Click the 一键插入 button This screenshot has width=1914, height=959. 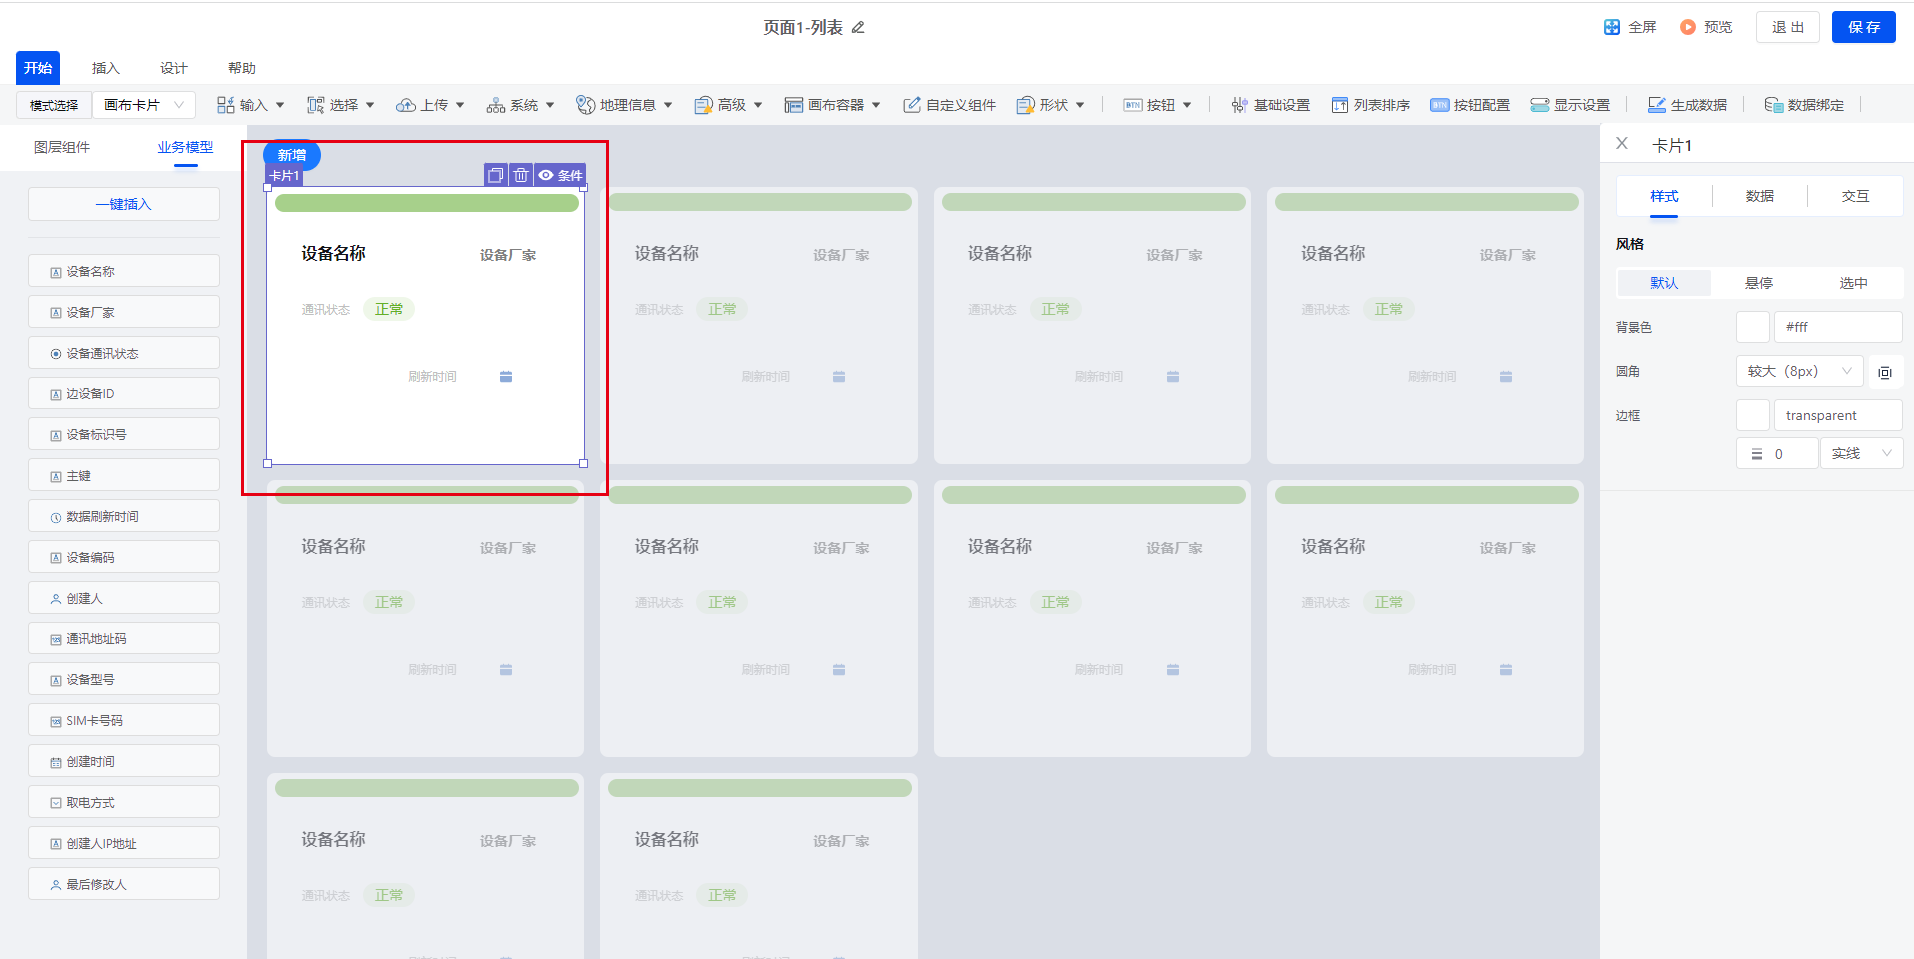pos(124,204)
